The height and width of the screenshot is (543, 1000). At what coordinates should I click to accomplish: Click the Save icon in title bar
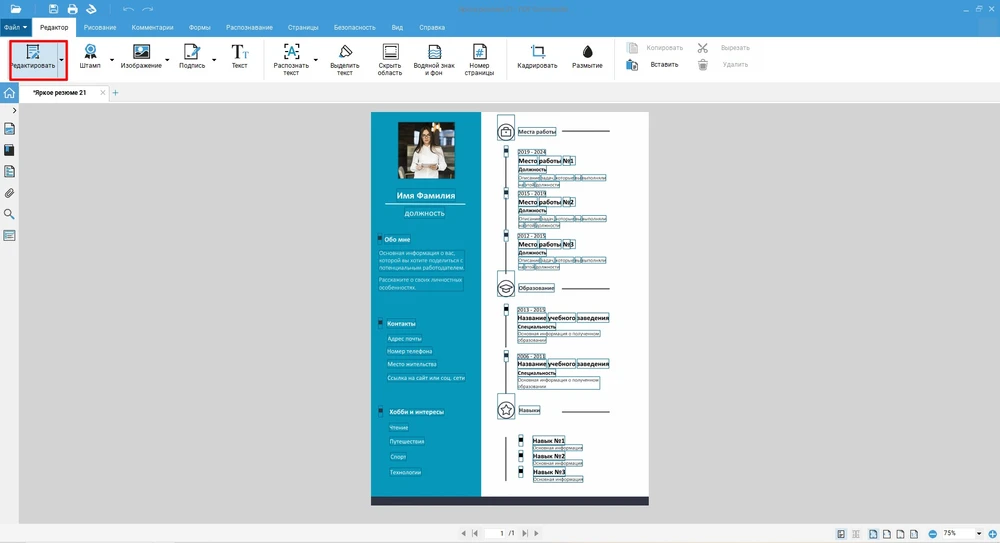tap(54, 9)
